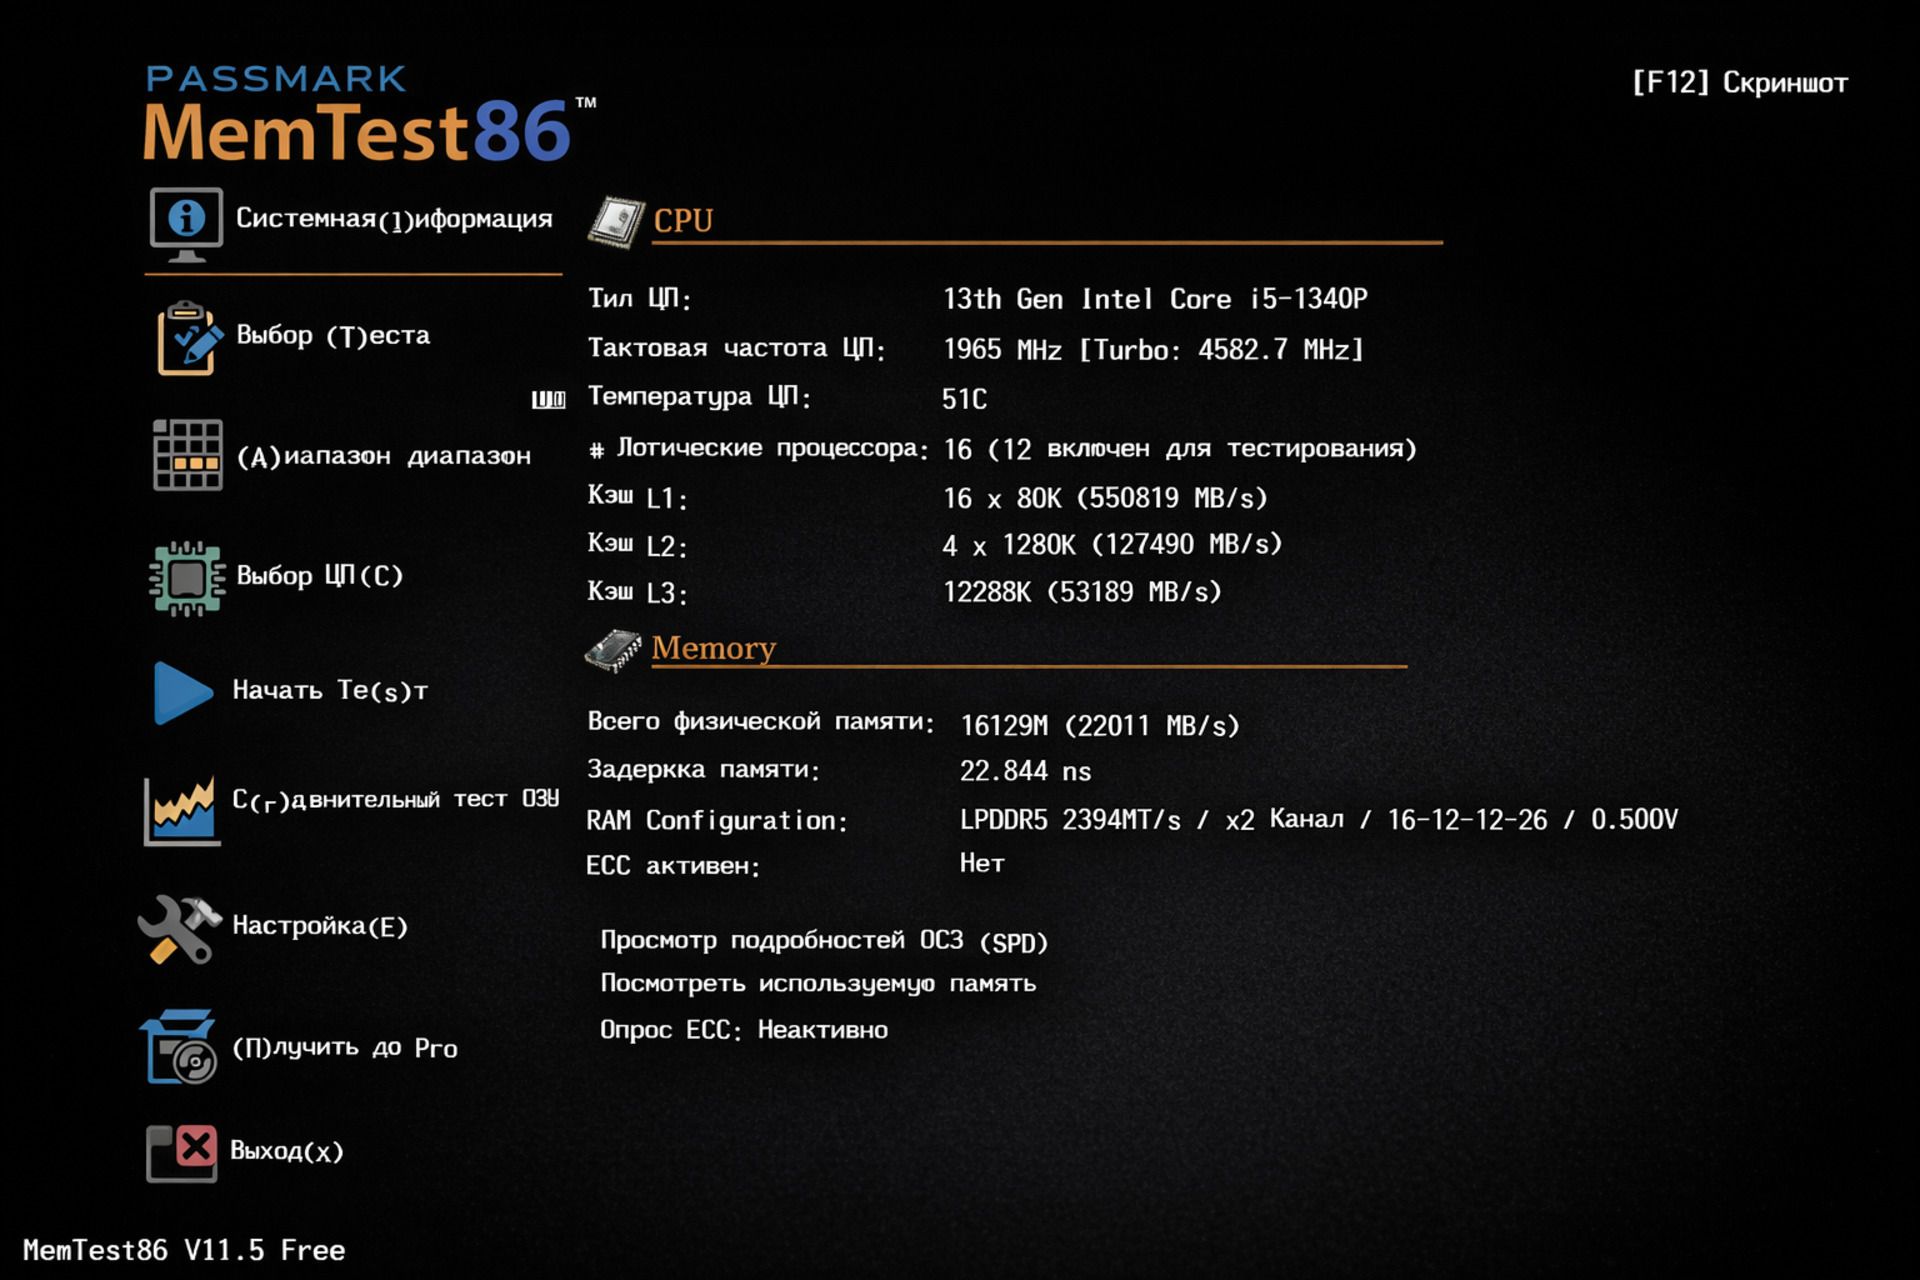Click logical processors count for testing
The width and height of the screenshot is (1920, 1280).
click(1180, 449)
